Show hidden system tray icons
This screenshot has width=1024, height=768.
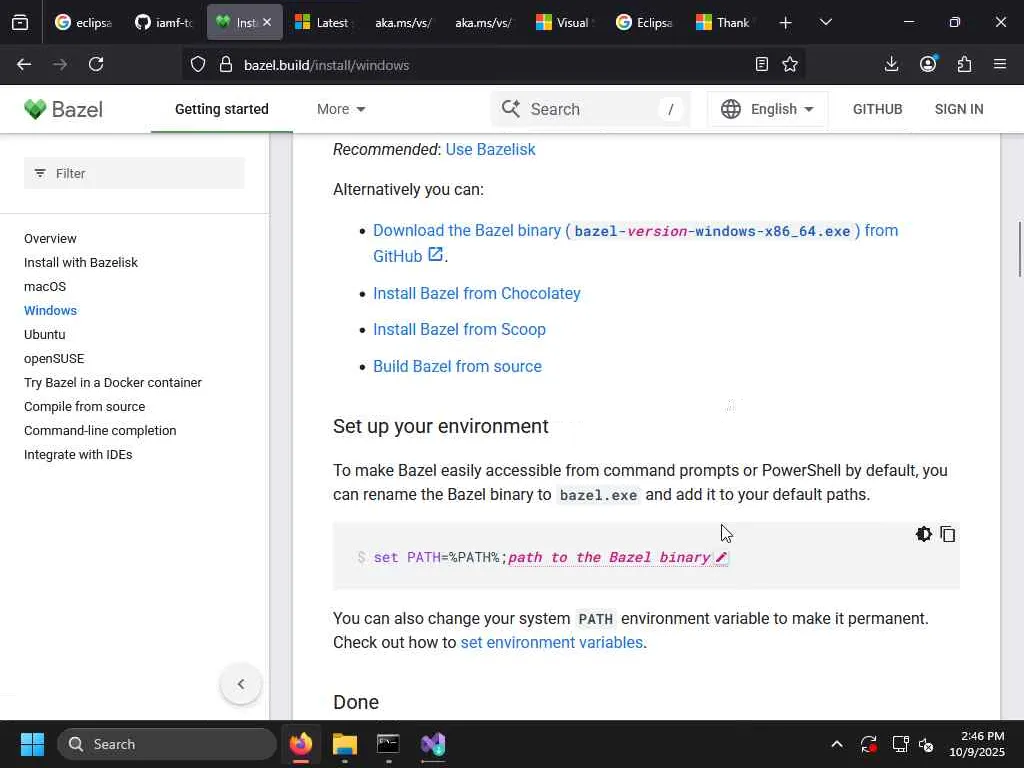837,744
